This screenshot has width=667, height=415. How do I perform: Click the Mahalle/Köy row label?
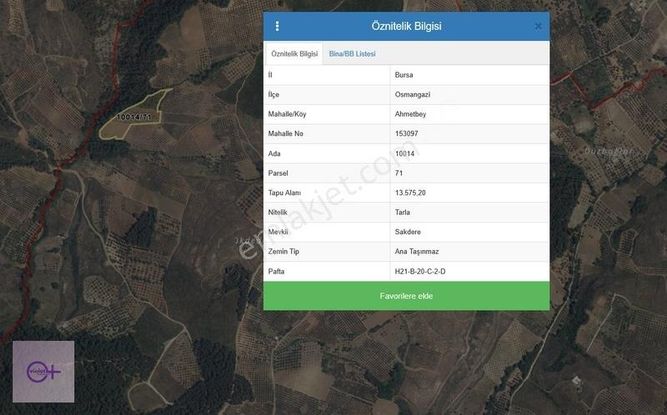pos(287,114)
